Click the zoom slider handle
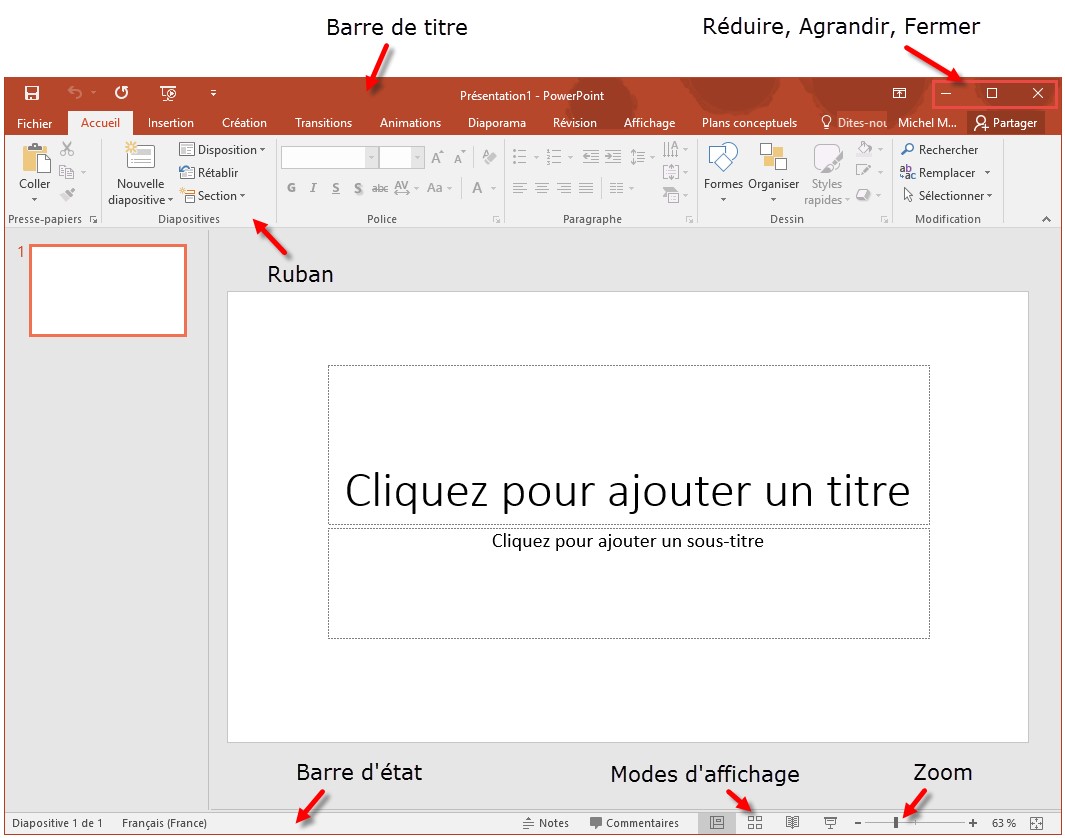Image resolution: width=1065 pixels, height=838 pixels. point(896,822)
